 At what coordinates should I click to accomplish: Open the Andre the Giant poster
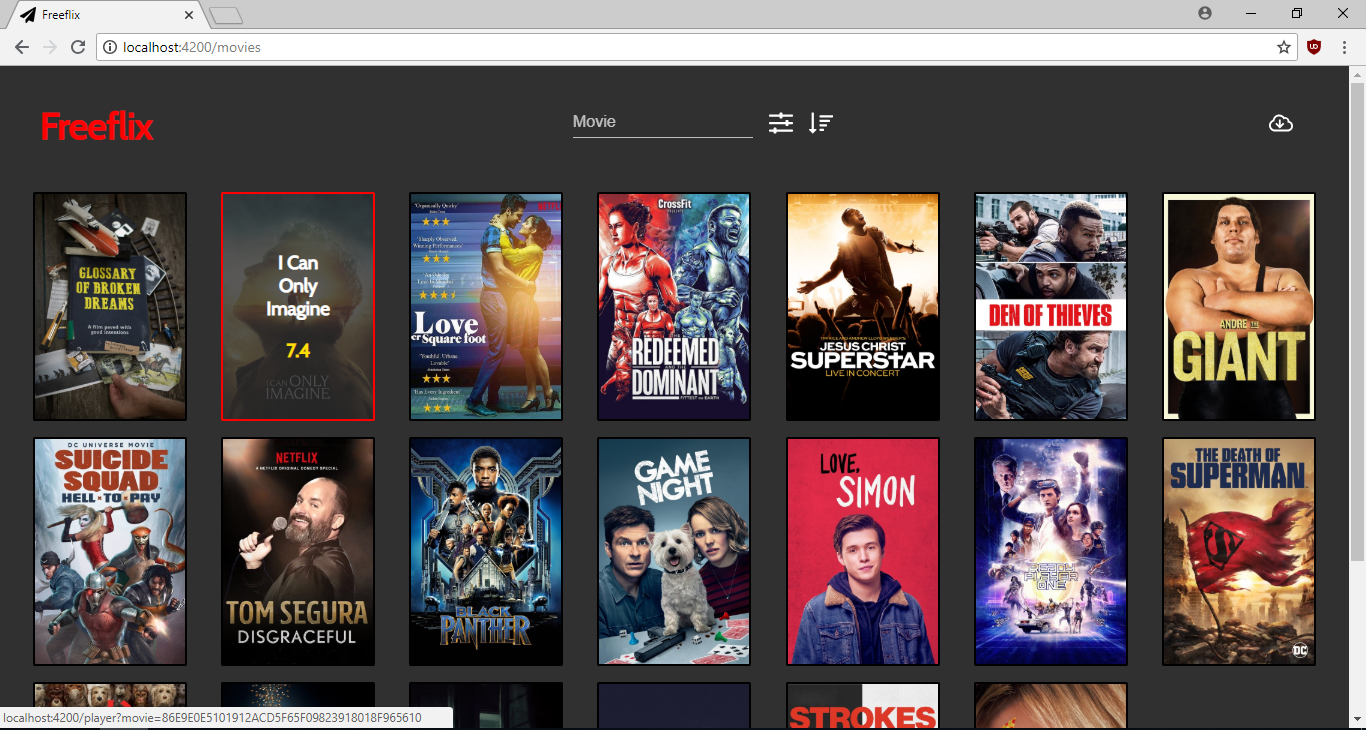(x=1239, y=306)
